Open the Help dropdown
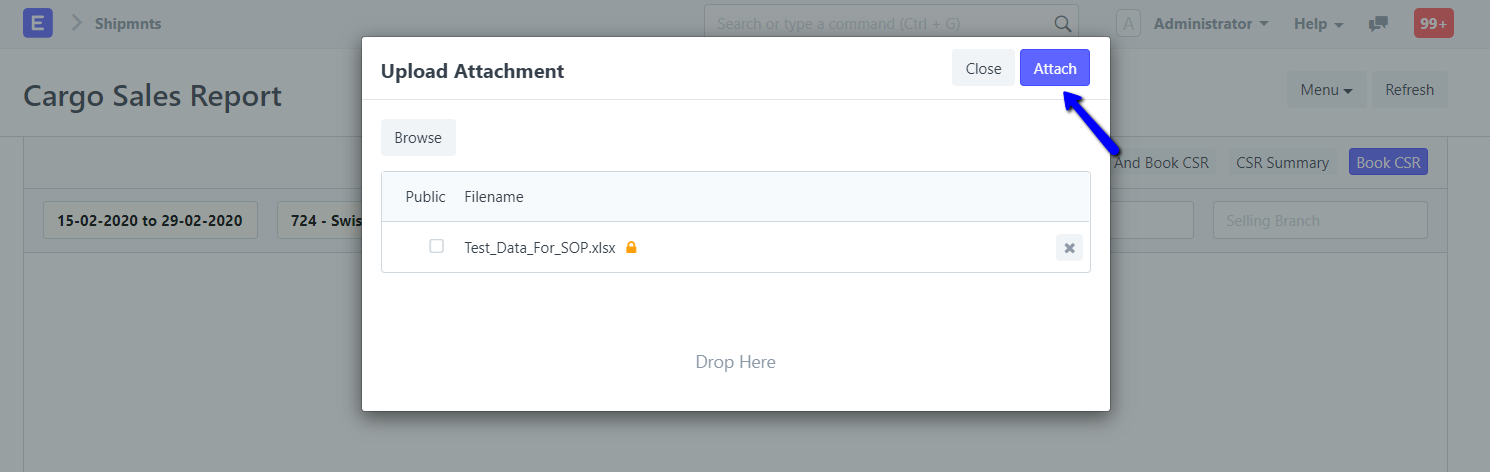 click(1318, 23)
